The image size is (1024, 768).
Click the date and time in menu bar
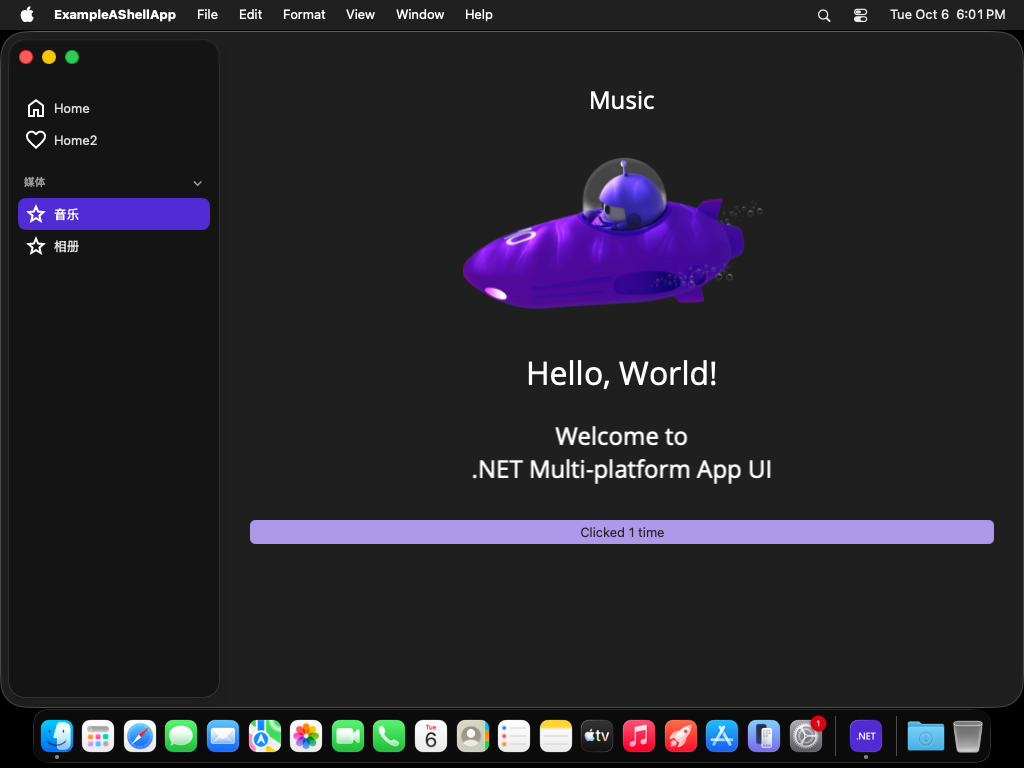coord(948,14)
